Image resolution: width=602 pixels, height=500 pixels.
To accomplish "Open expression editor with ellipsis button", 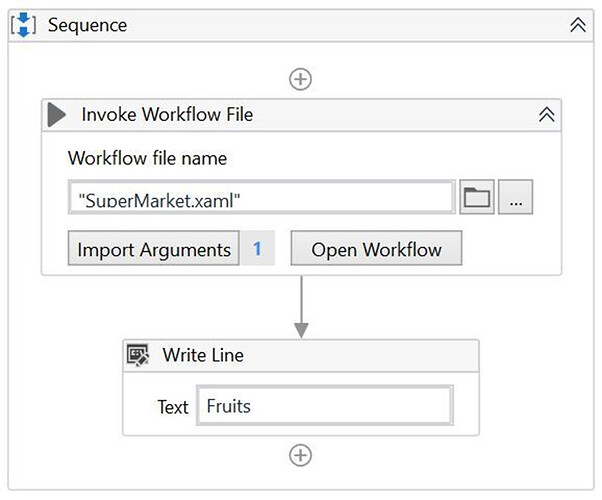I will point(516,197).
